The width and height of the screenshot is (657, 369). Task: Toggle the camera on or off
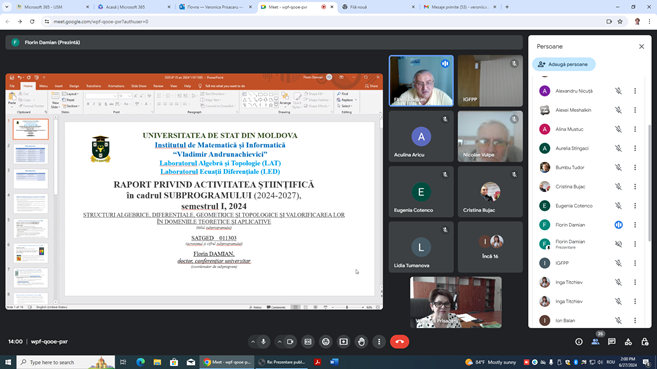[290, 342]
